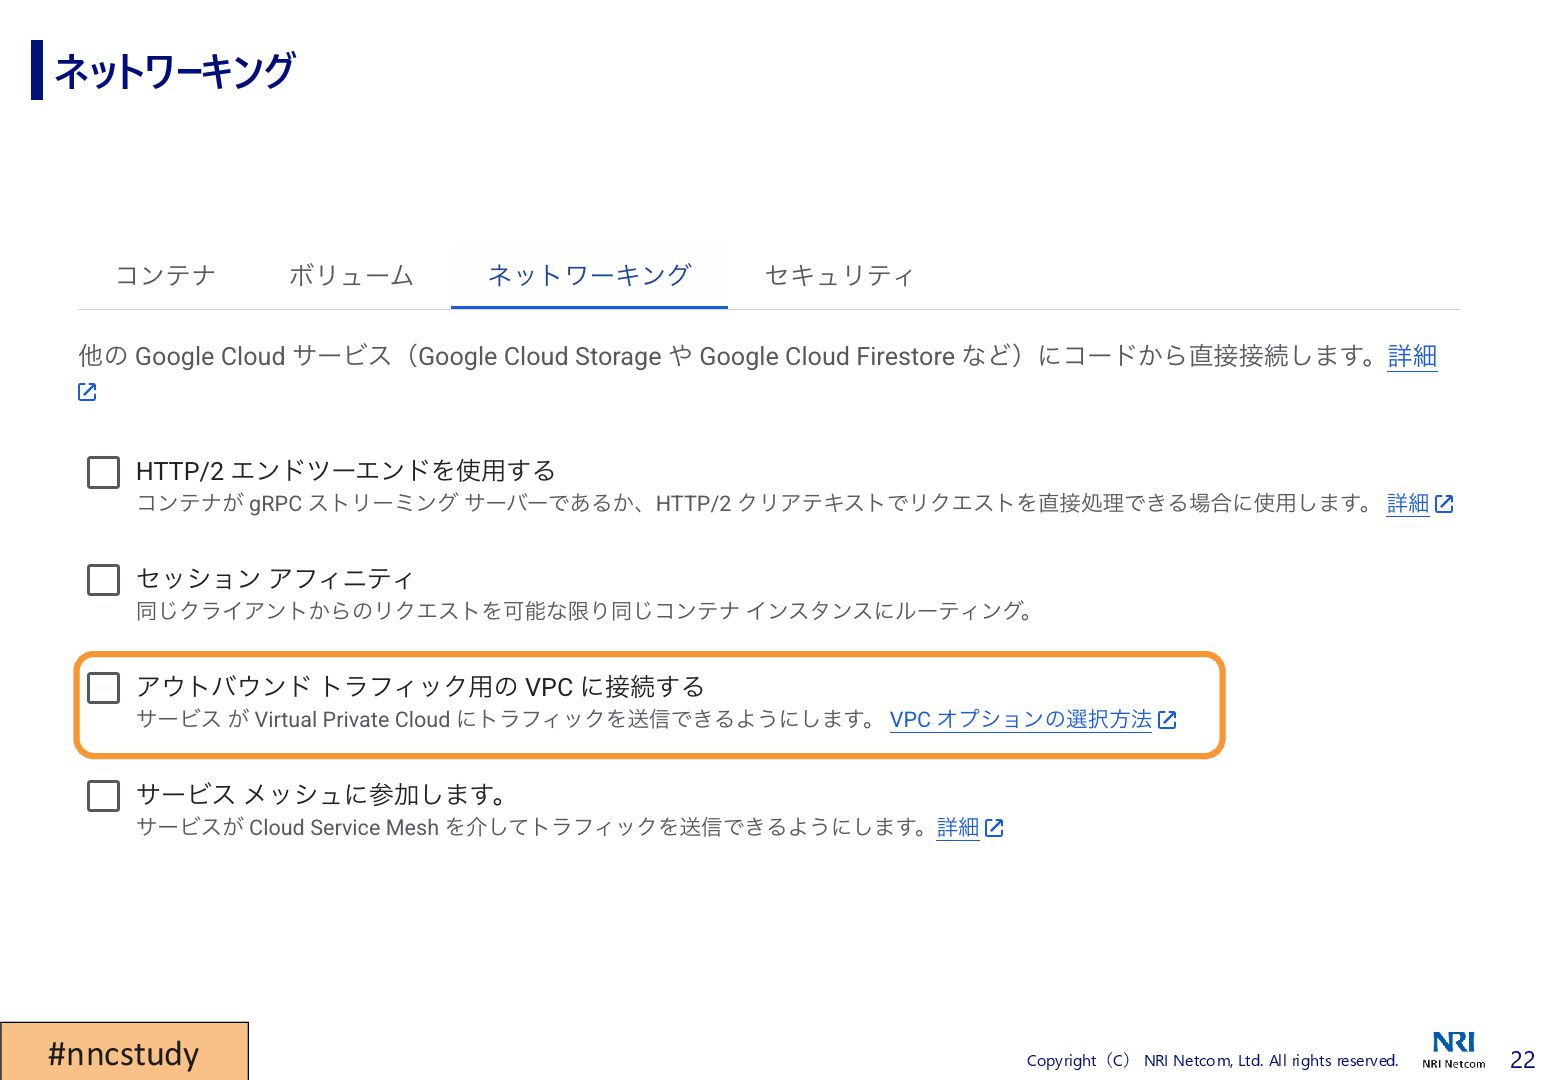Click external-link icon after VPC オプションの選択方法
Image resolution: width=1560 pixels, height=1080 pixels.
(x=1167, y=720)
